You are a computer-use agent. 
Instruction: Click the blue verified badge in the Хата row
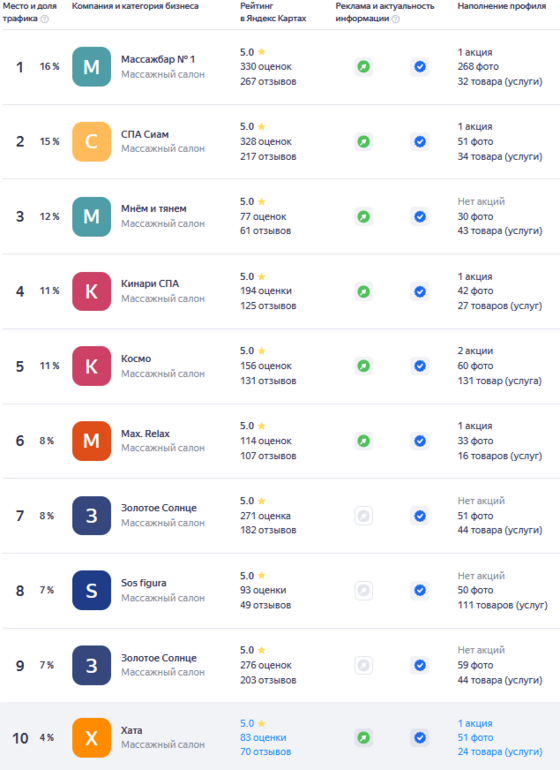click(x=420, y=738)
